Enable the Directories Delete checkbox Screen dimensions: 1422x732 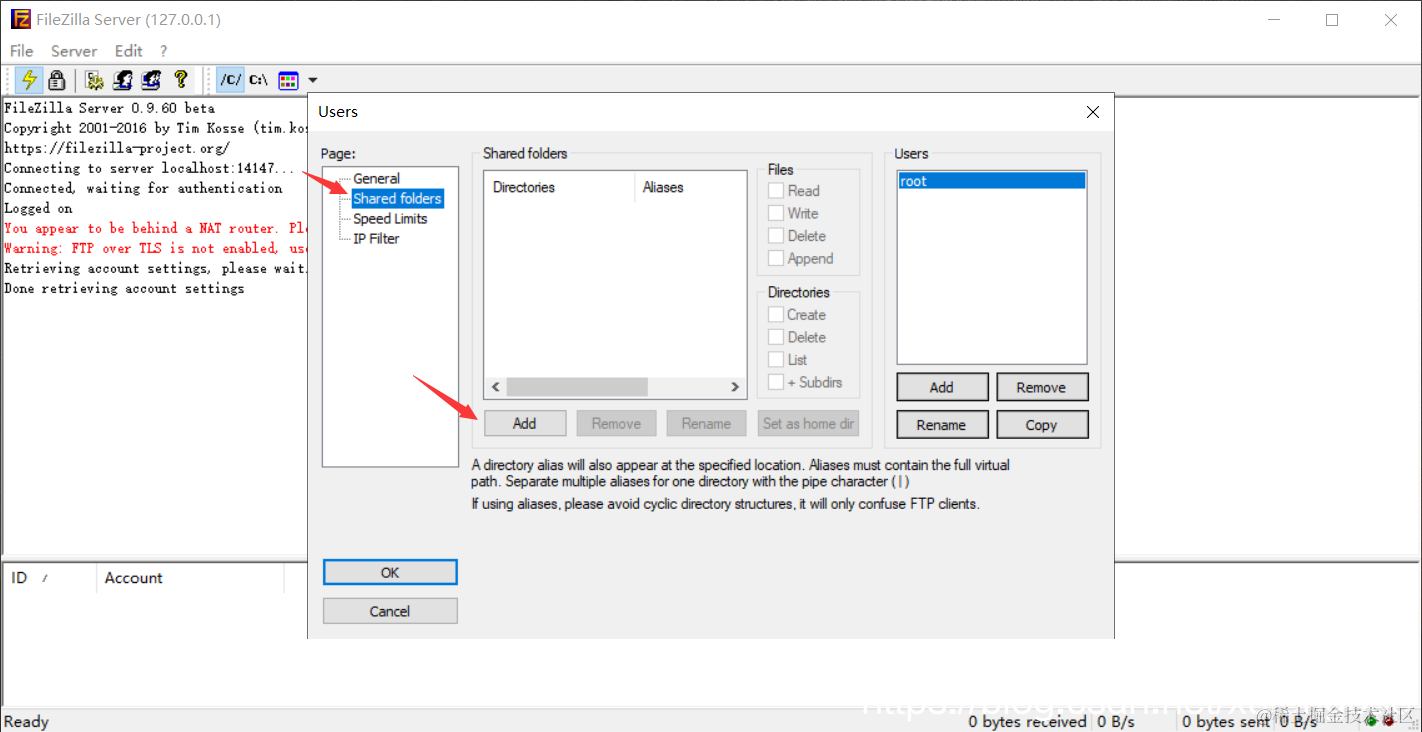(x=776, y=337)
